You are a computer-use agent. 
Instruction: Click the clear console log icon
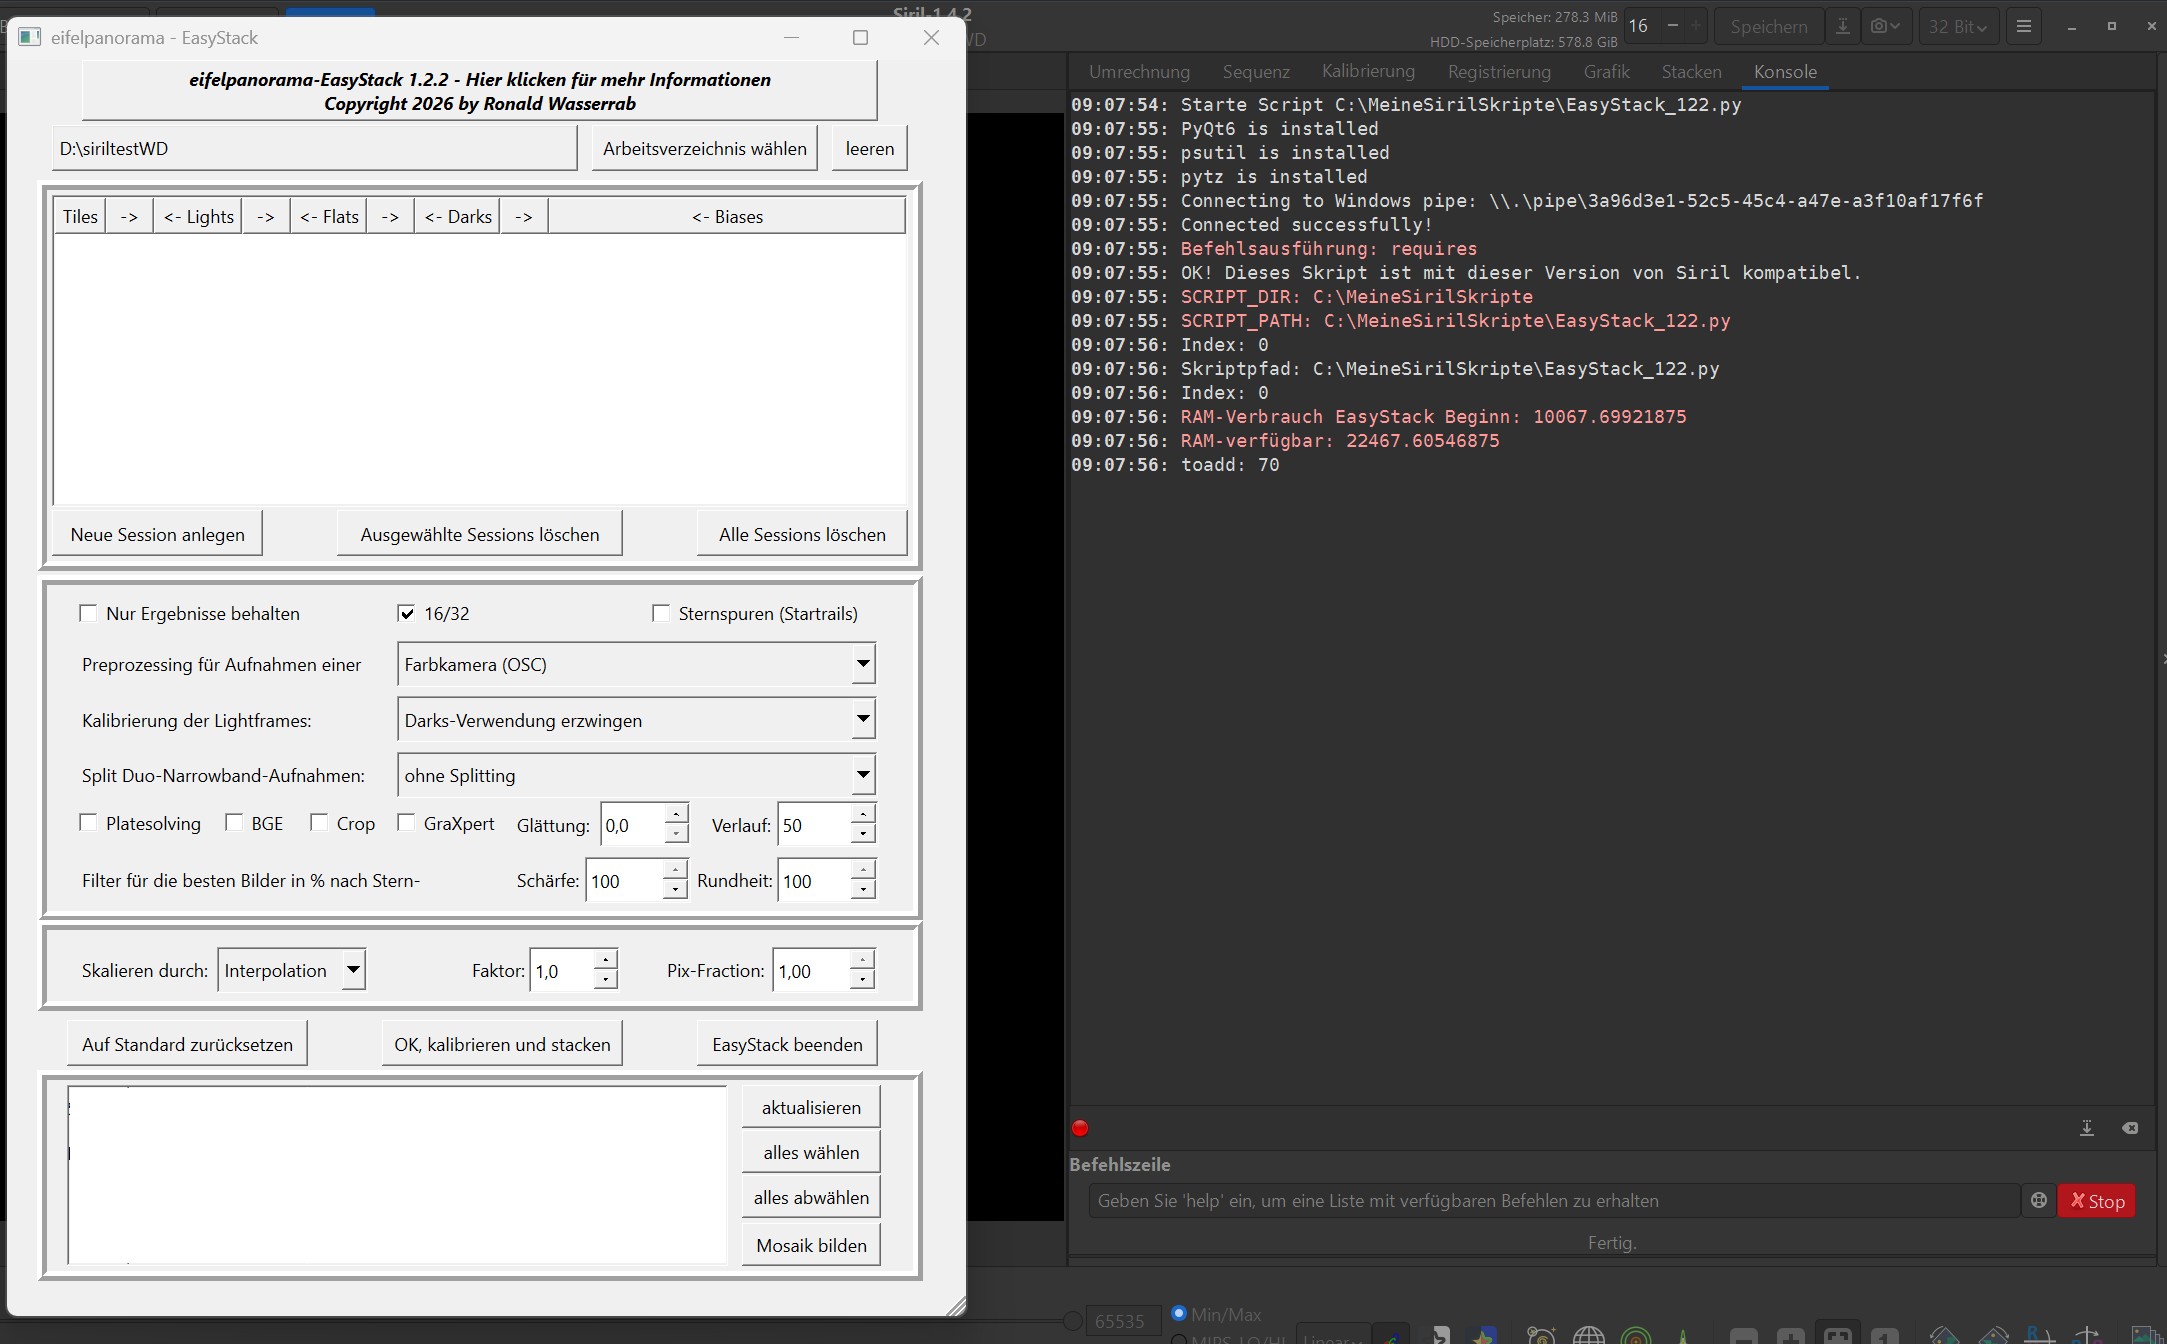(2130, 1128)
